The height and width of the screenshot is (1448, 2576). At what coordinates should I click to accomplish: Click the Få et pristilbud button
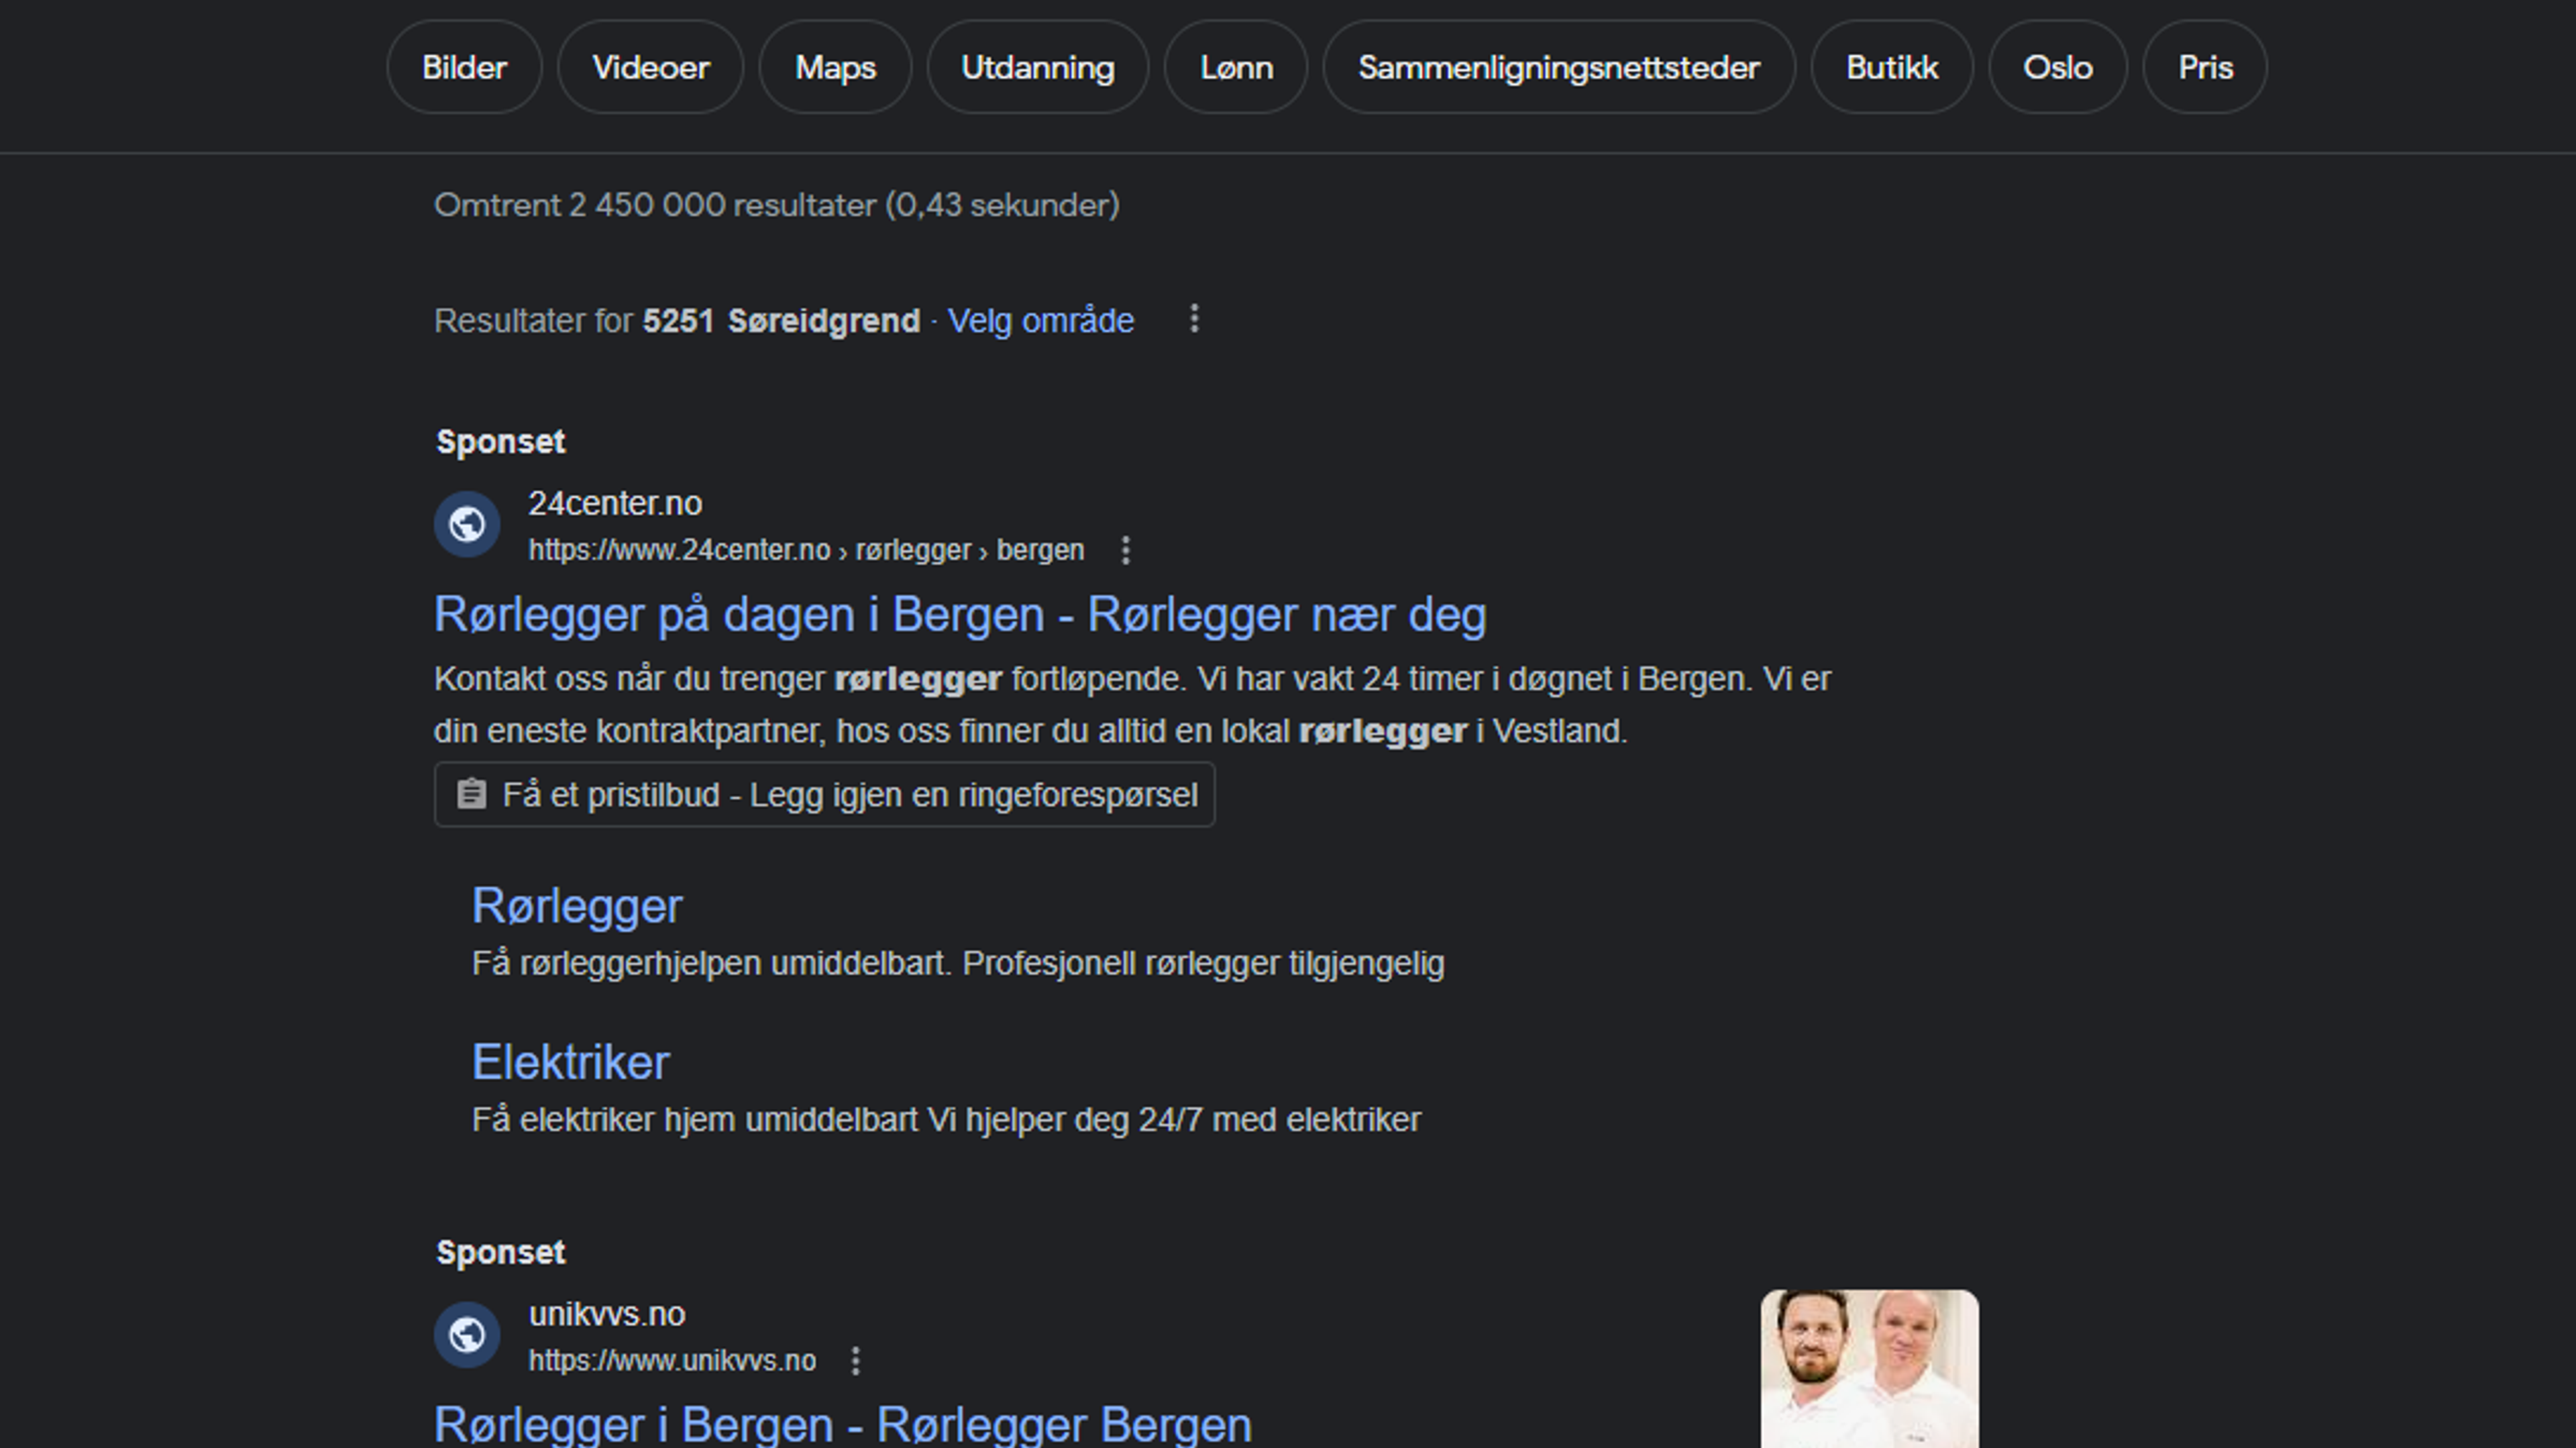[x=848, y=795]
